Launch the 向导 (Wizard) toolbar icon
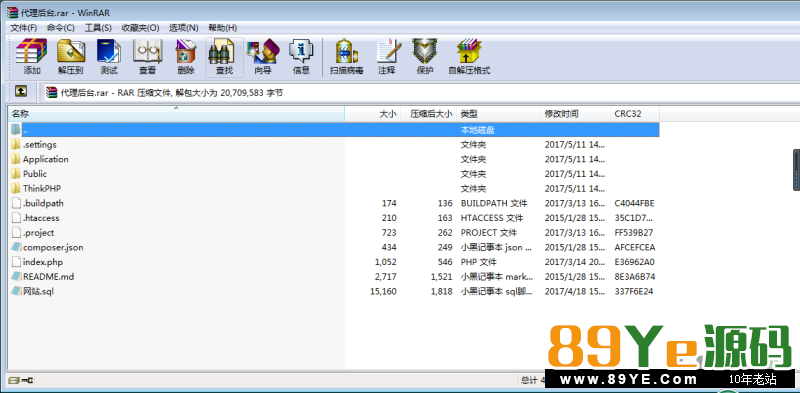Screen dimensions: 800x393 263,57
